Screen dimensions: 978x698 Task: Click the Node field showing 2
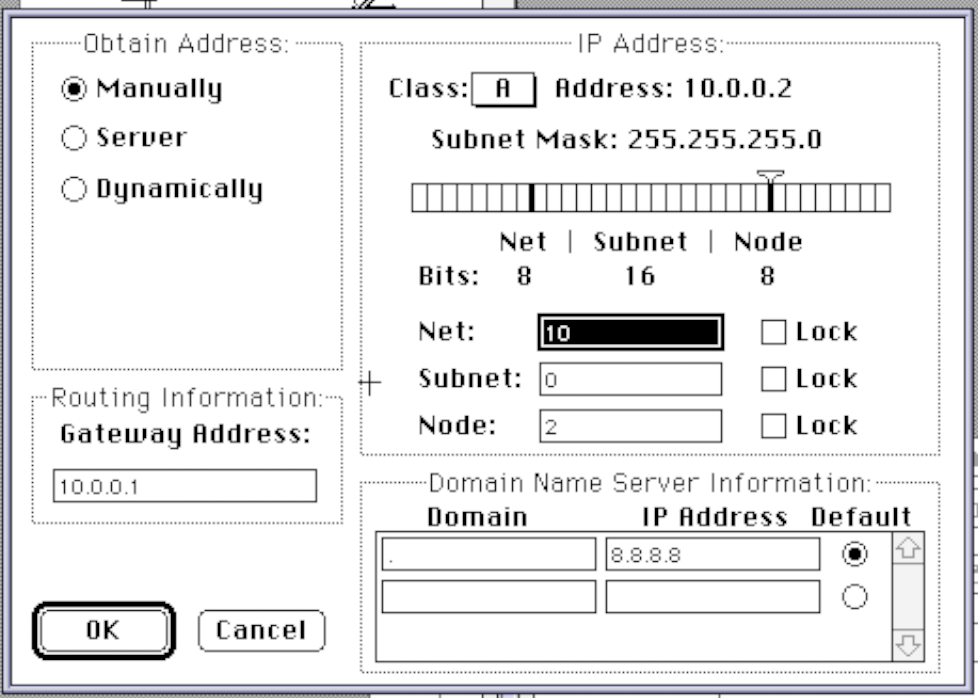point(630,425)
